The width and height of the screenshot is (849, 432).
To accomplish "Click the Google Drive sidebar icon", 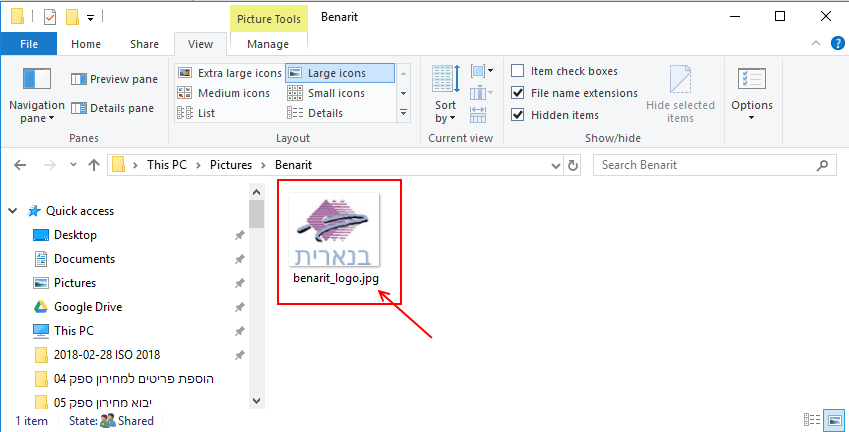I will click(41, 307).
